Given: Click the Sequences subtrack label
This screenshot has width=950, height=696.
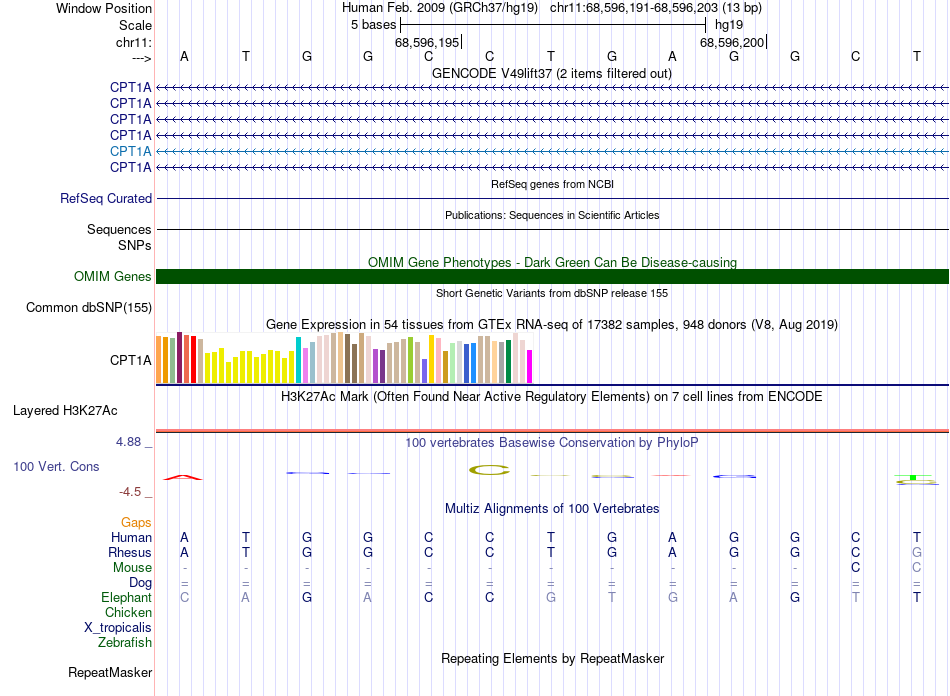Looking at the screenshot, I should [x=119, y=230].
